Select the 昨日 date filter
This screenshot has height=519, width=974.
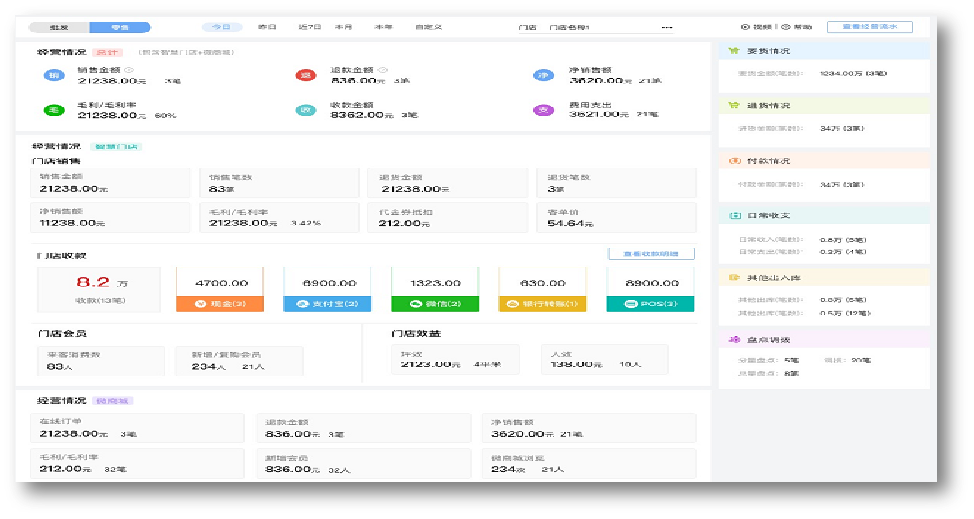point(267,27)
